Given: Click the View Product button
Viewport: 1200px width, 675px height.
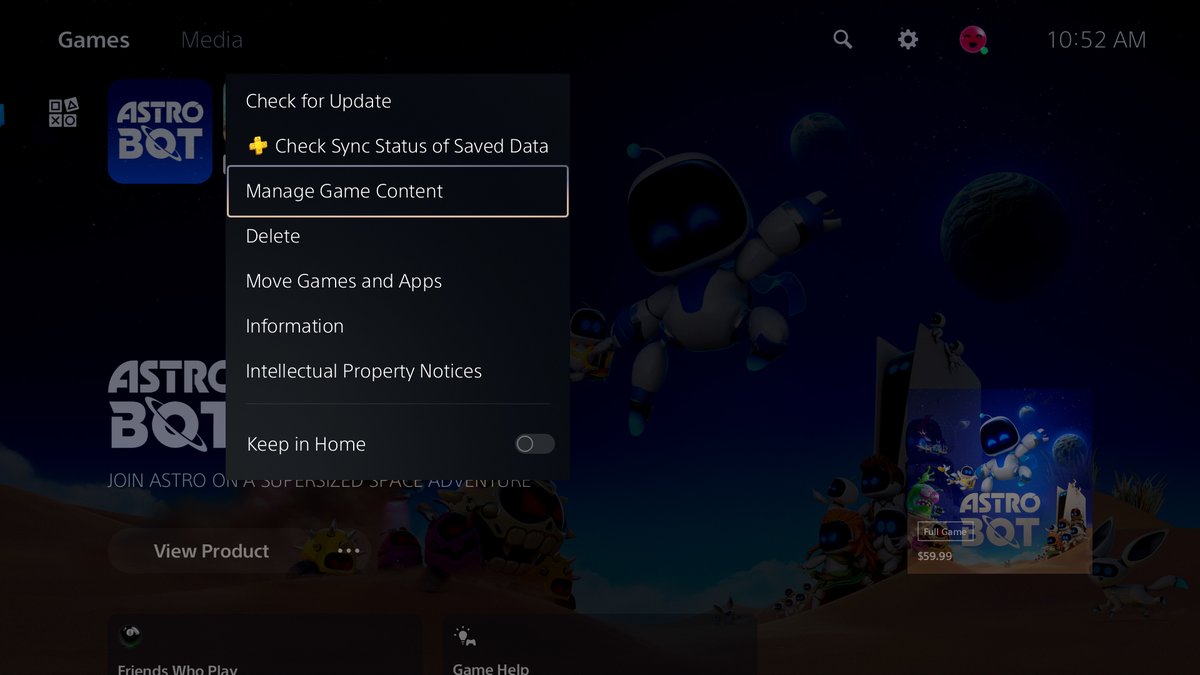Looking at the screenshot, I should [210, 551].
